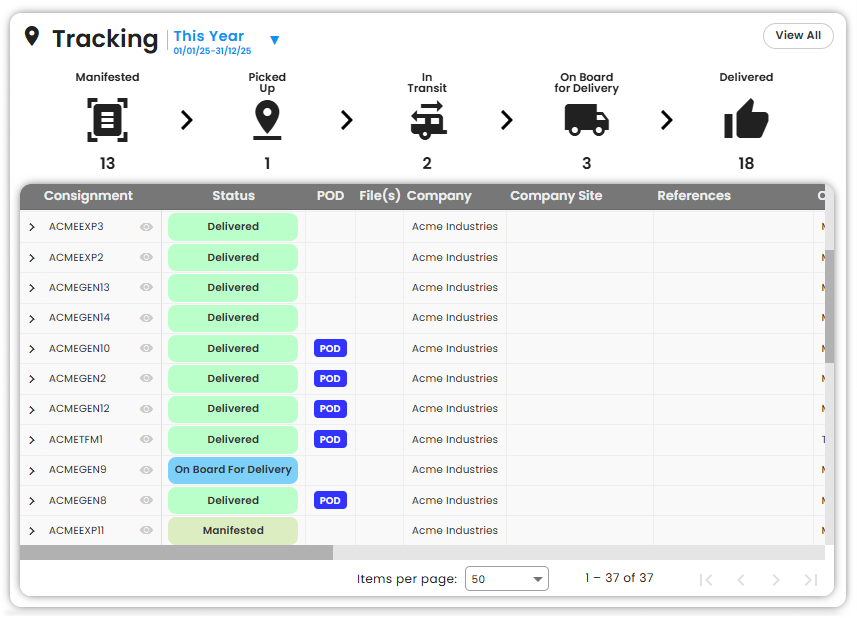The width and height of the screenshot is (857, 618).
Task: Click the Manifested scan document icon
Action: tap(107, 120)
